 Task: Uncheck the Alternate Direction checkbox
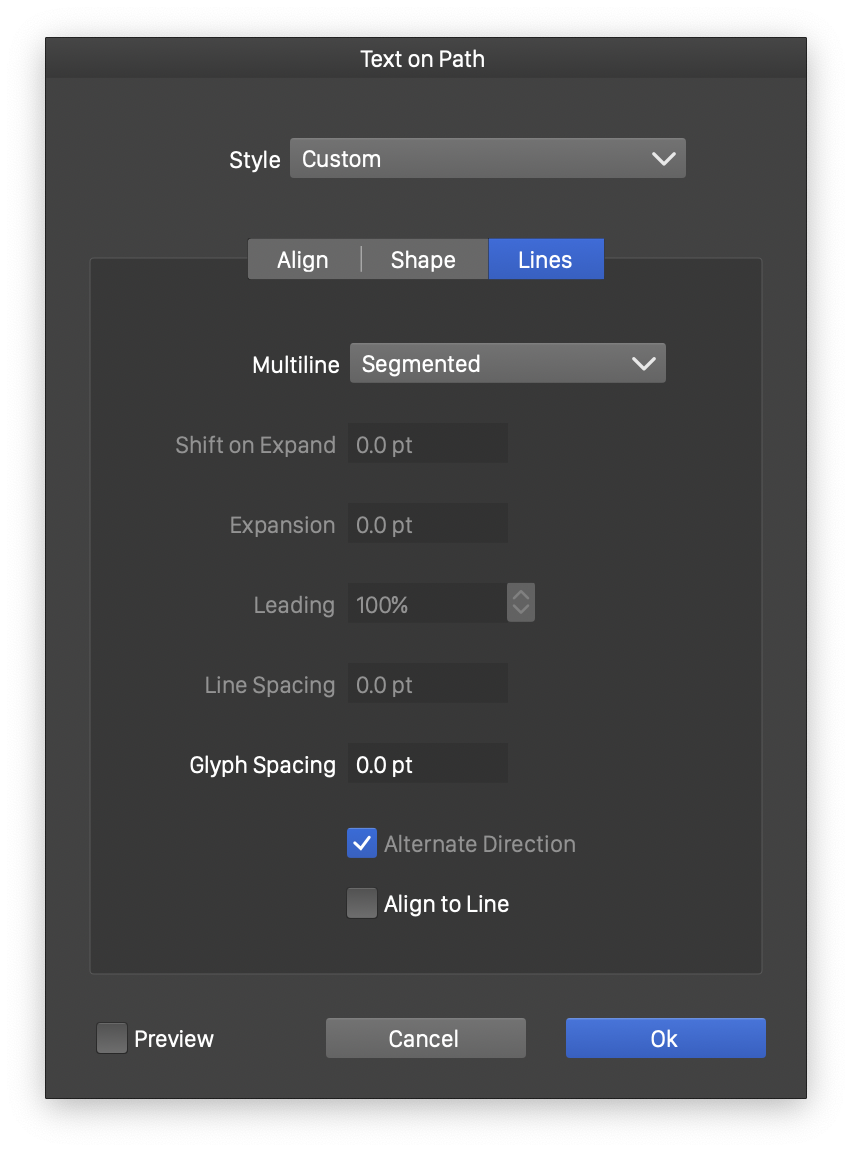[x=362, y=844]
